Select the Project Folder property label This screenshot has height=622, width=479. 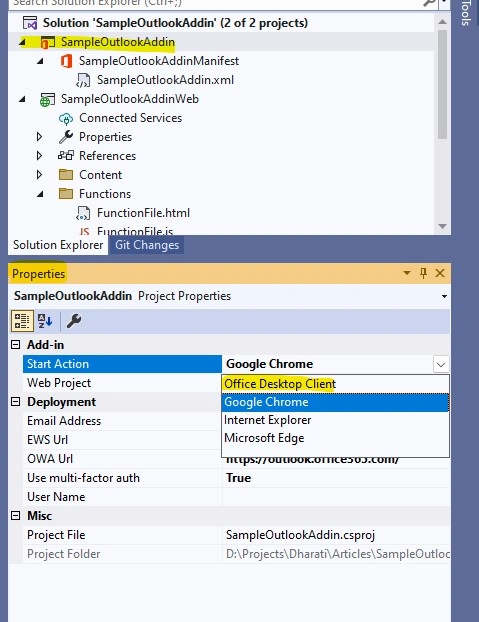coord(63,554)
